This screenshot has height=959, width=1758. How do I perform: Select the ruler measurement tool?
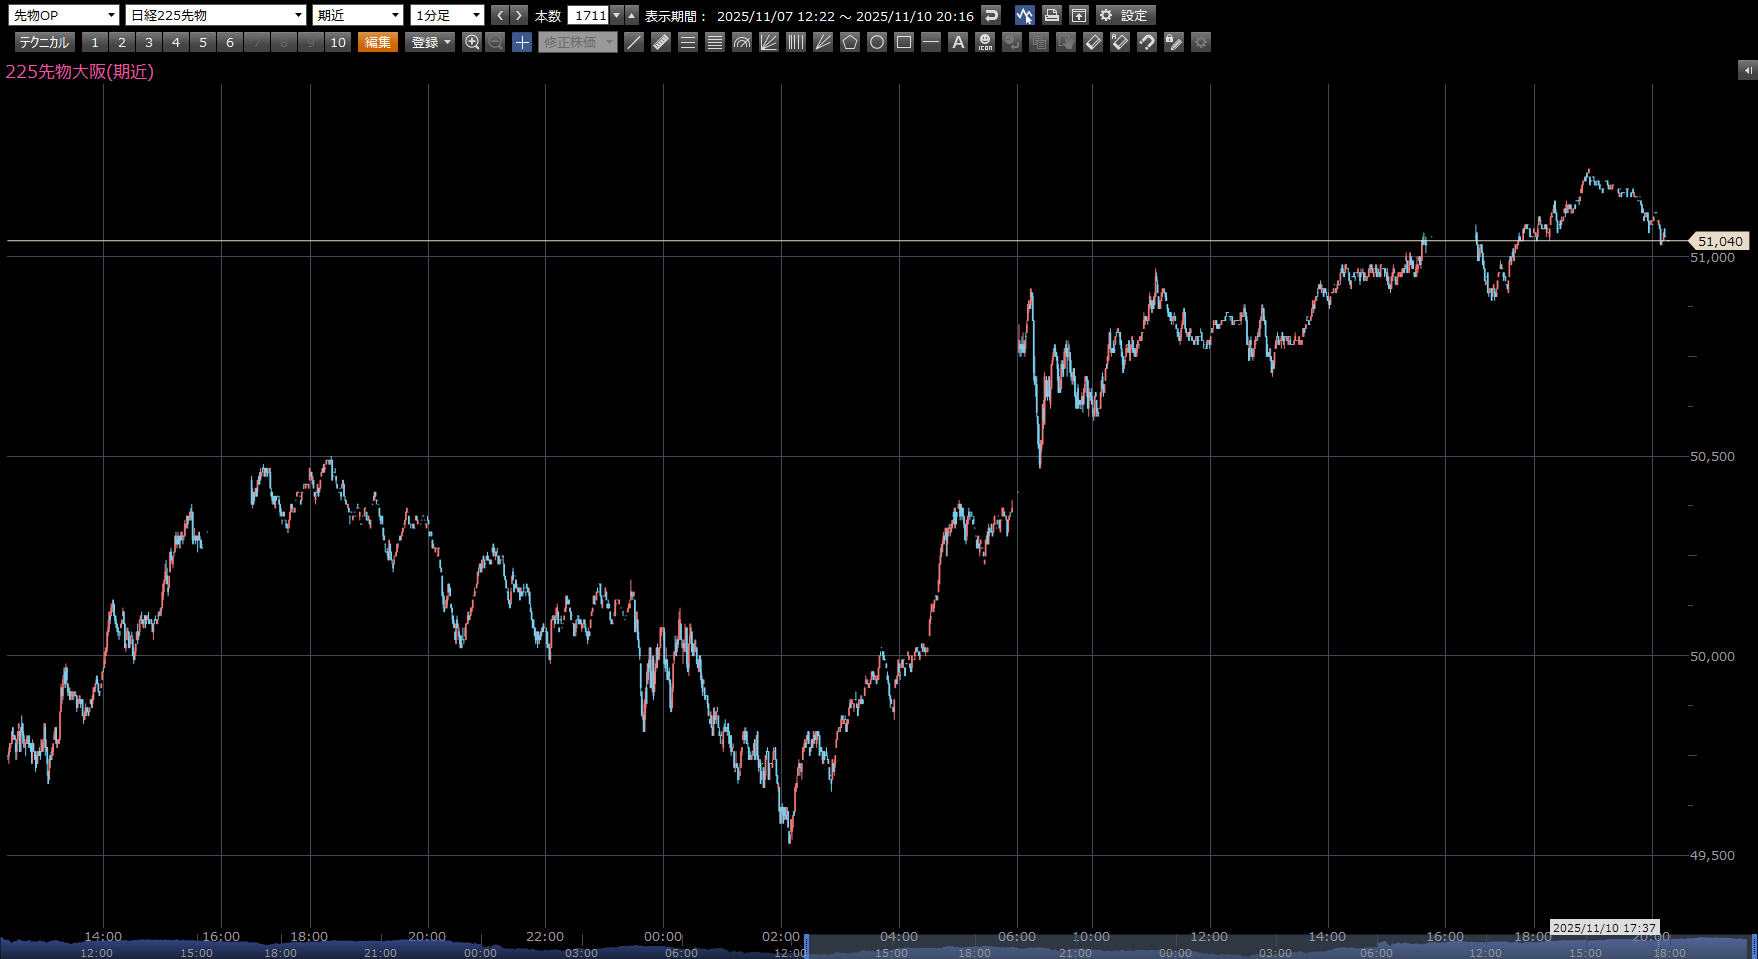[x=661, y=42]
